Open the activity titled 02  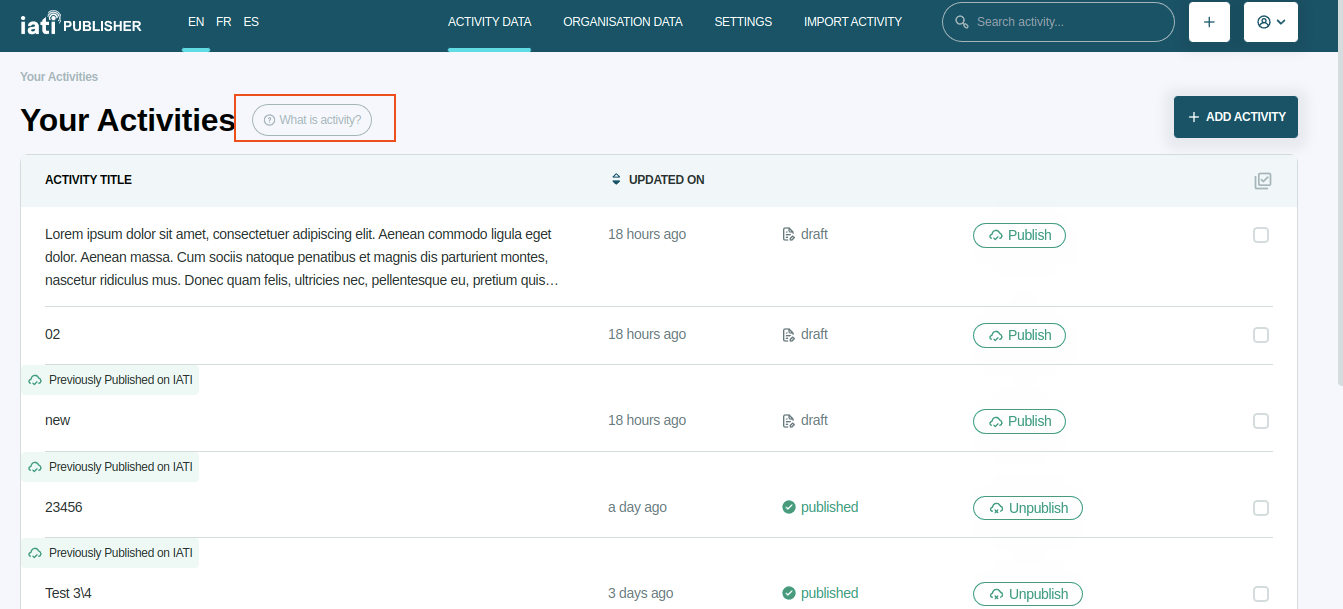click(x=53, y=334)
